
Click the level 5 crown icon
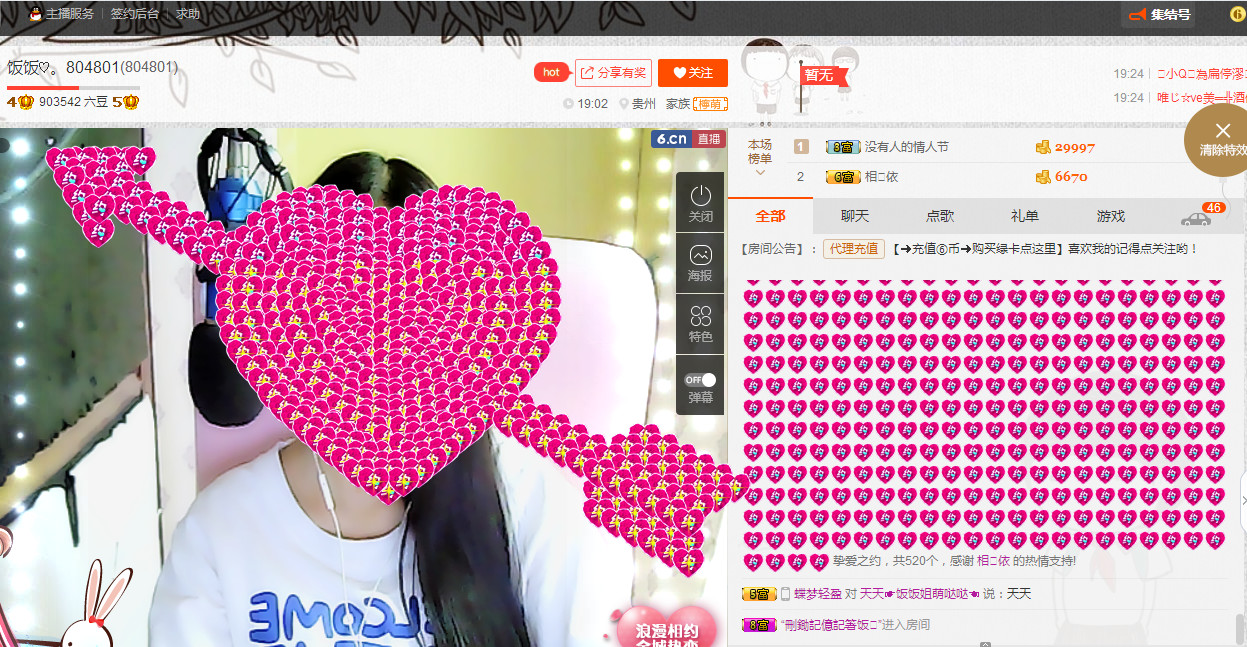tap(126, 102)
